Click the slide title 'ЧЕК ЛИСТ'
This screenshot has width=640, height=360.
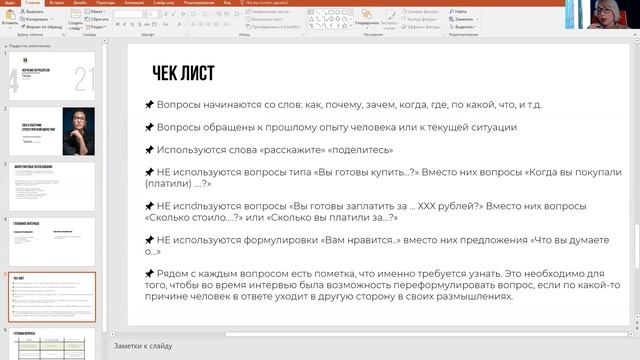183,73
